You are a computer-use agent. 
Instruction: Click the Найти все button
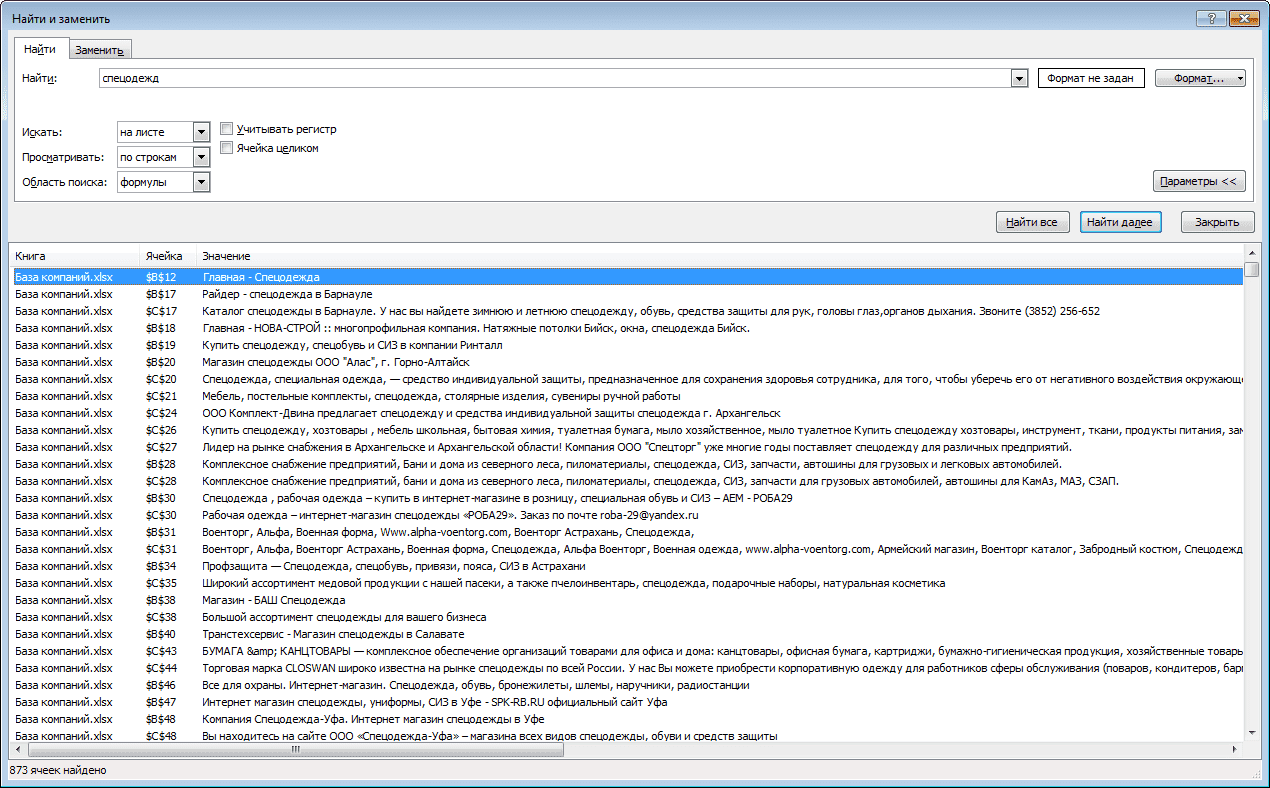tap(1033, 222)
